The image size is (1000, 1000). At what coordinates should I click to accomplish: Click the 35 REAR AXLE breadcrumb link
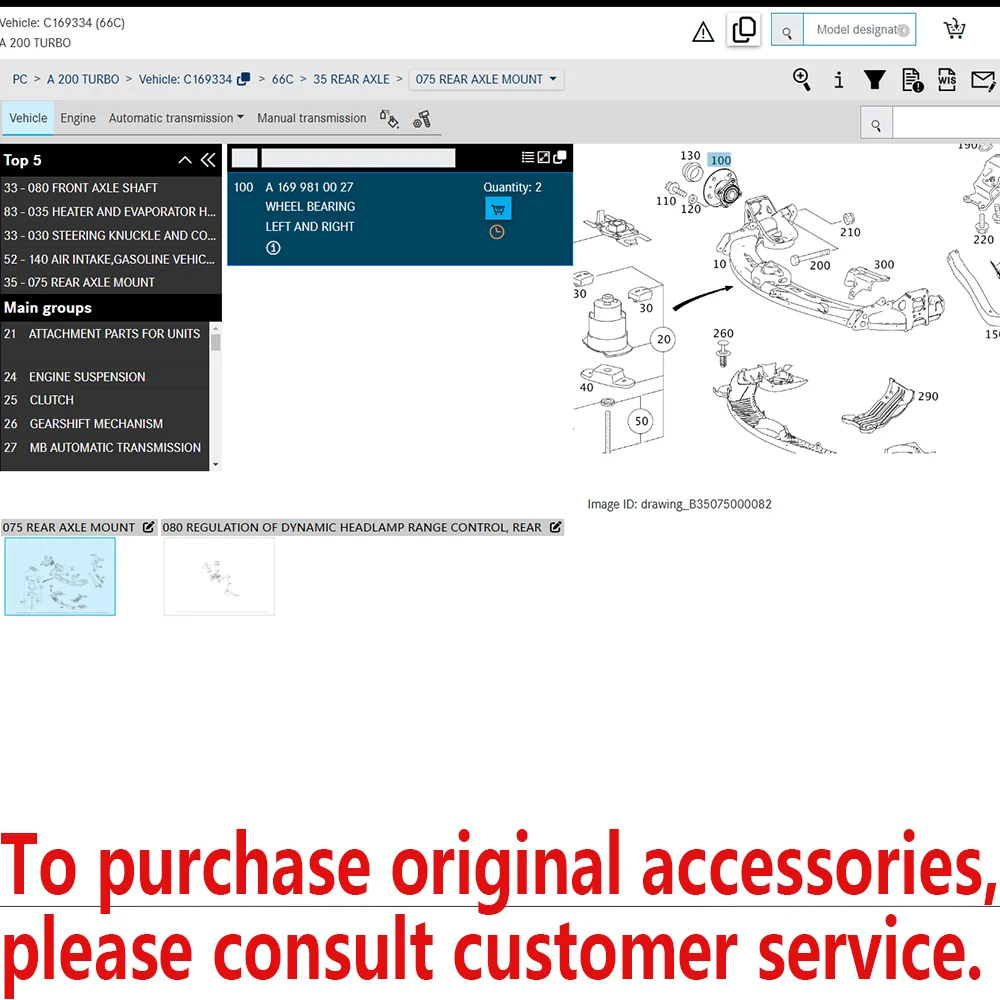(351, 79)
